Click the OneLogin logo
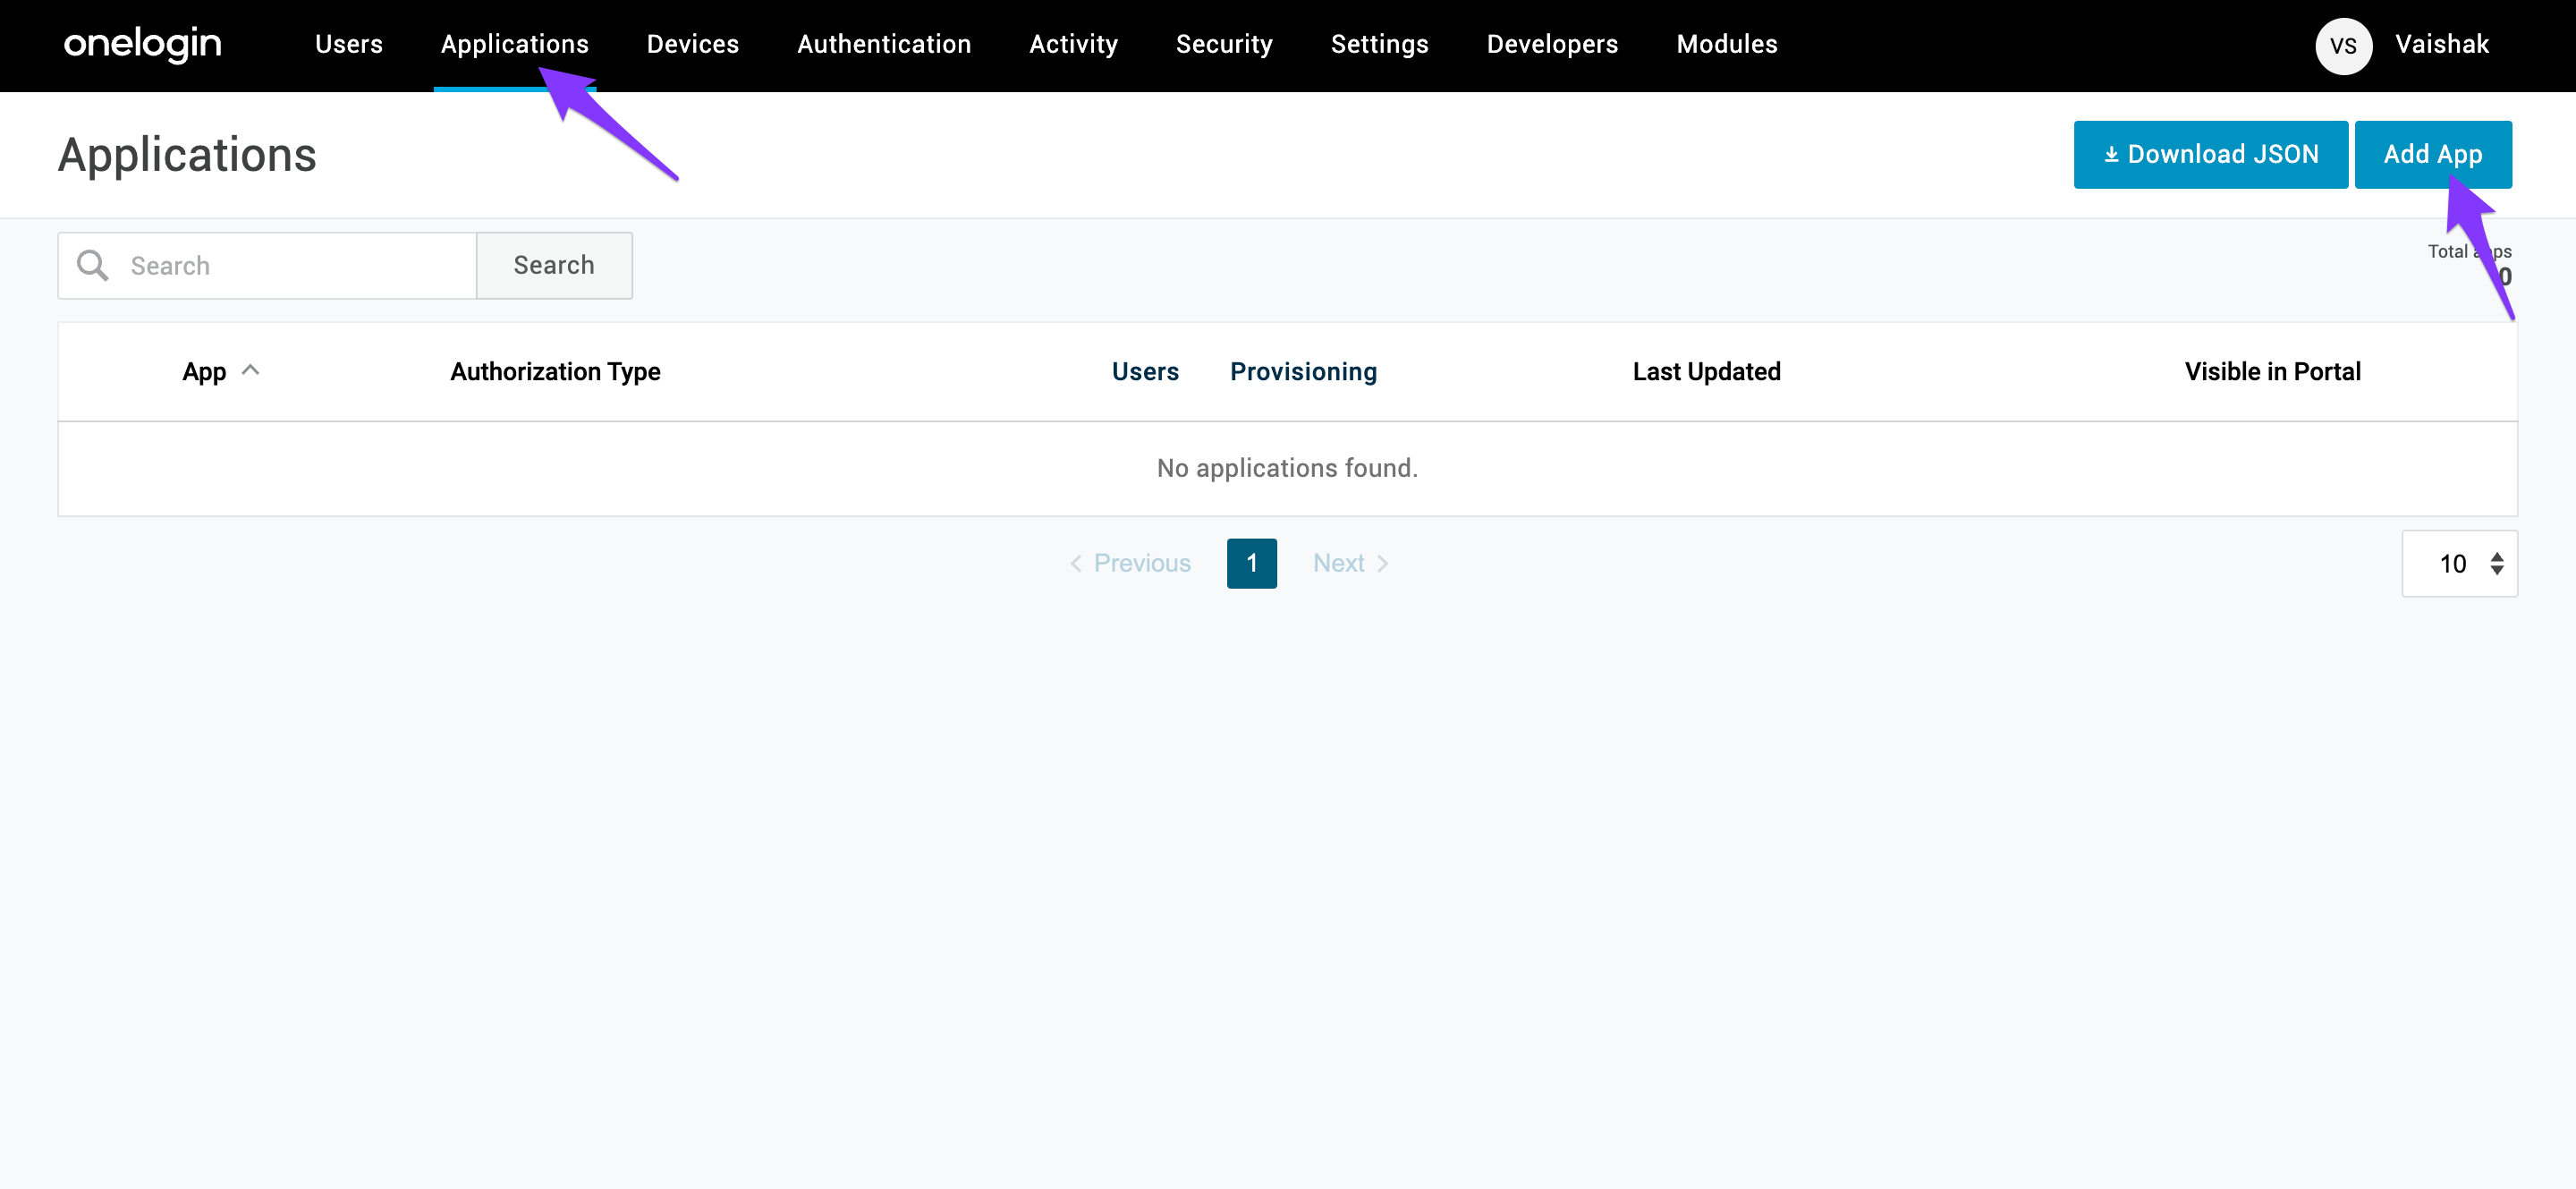 tap(143, 44)
